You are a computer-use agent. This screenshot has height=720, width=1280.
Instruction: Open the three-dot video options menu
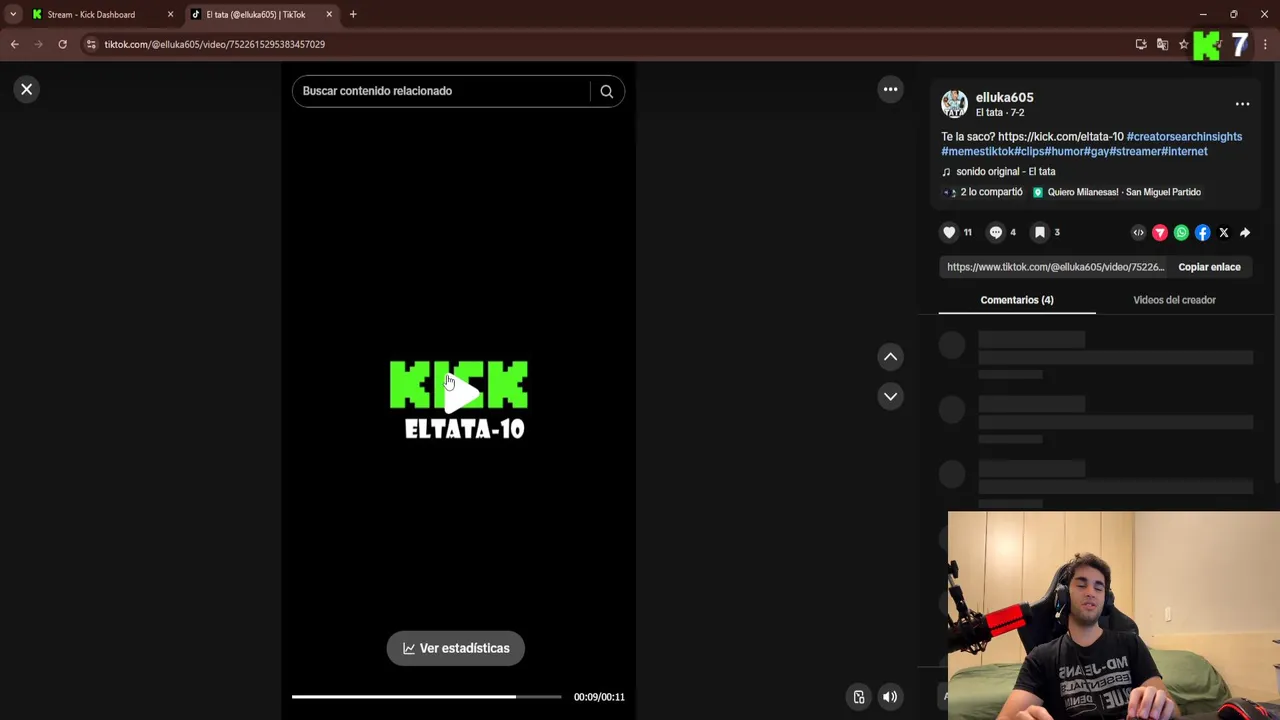(x=890, y=89)
